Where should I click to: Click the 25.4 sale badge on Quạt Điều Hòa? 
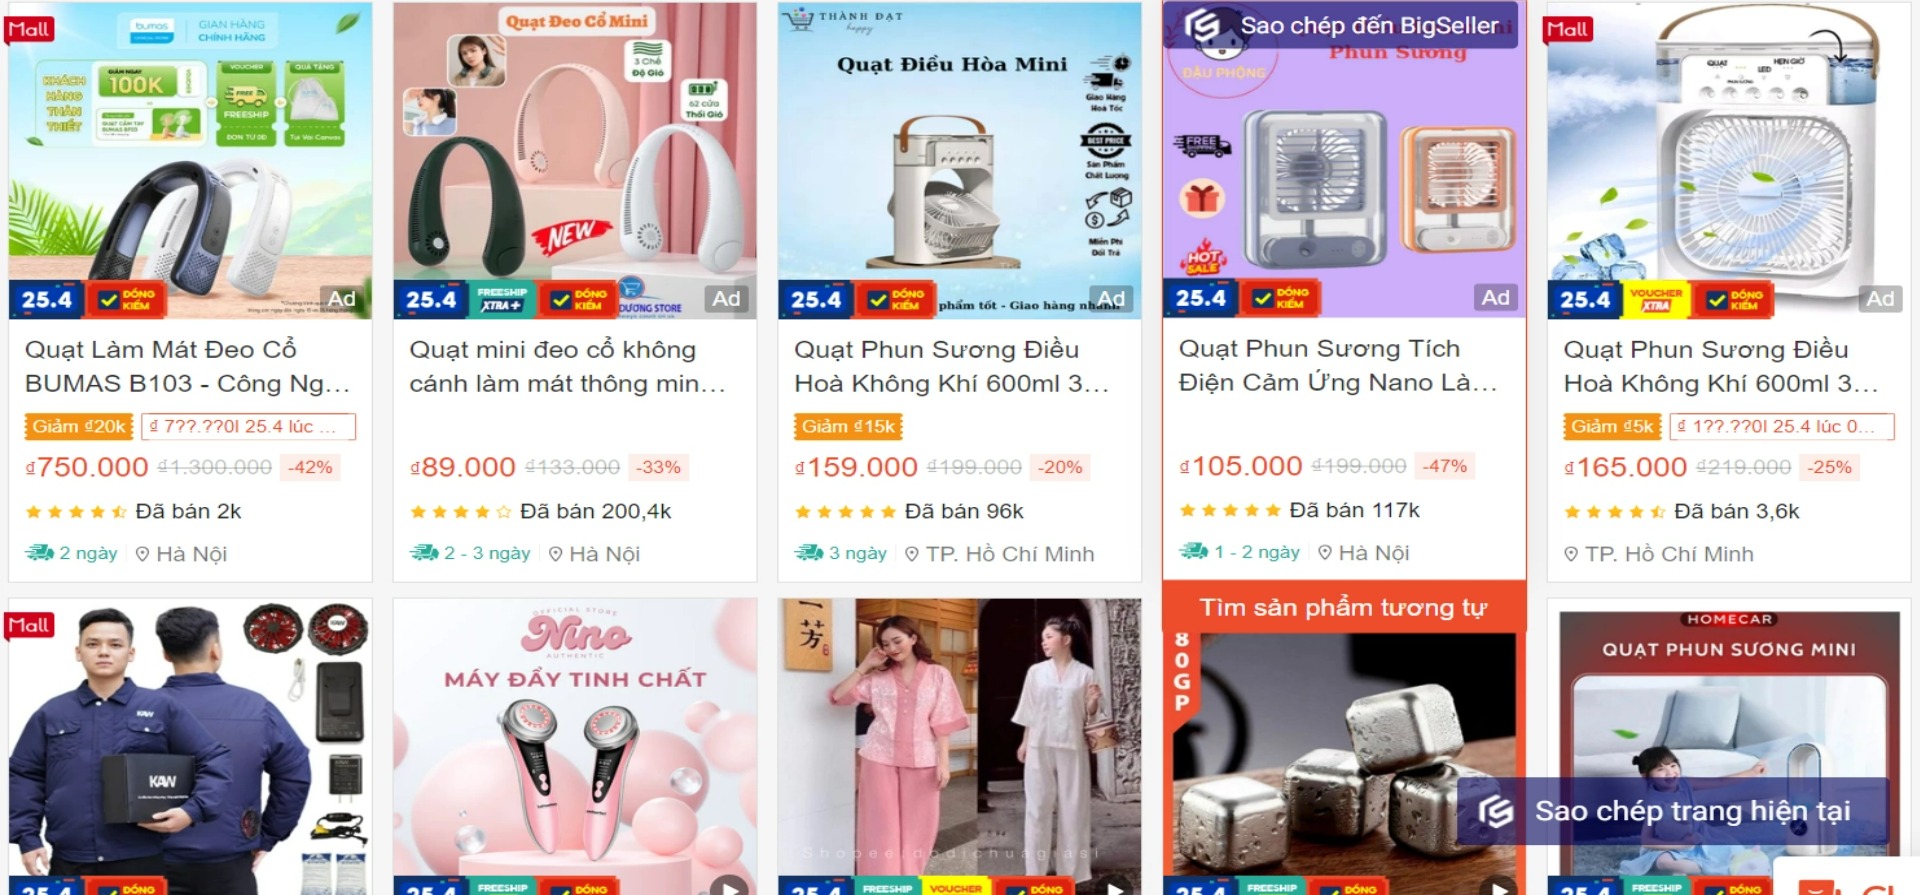tap(816, 299)
